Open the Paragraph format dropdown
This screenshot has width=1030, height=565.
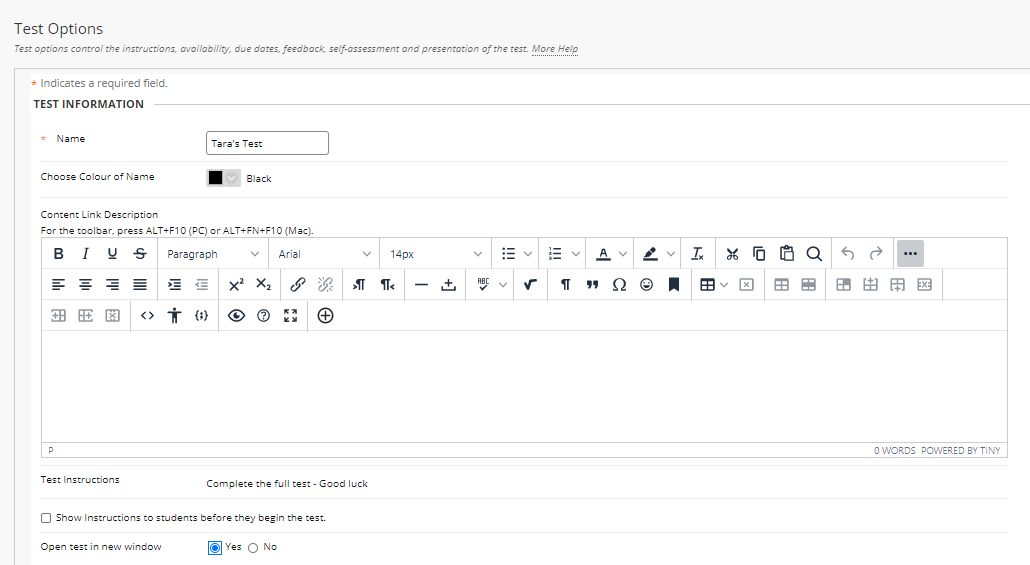213,254
